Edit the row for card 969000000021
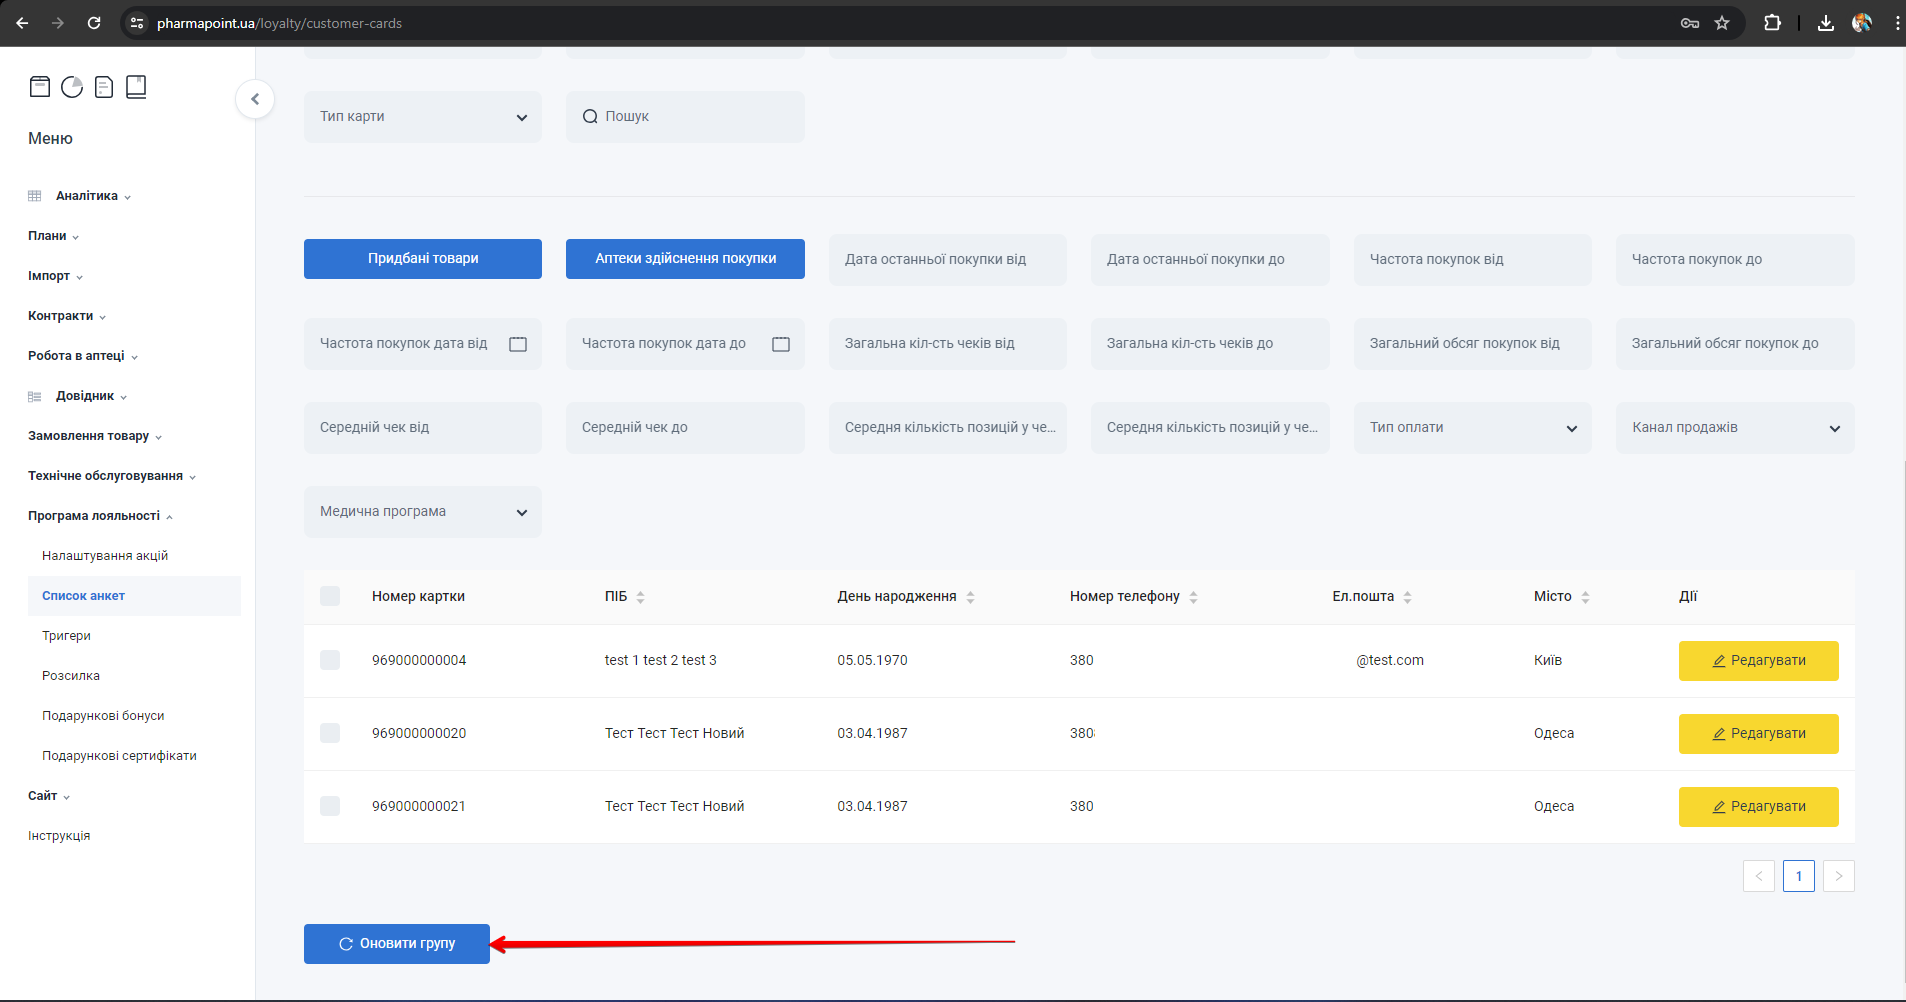The image size is (1906, 1002). click(x=1758, y=807)
